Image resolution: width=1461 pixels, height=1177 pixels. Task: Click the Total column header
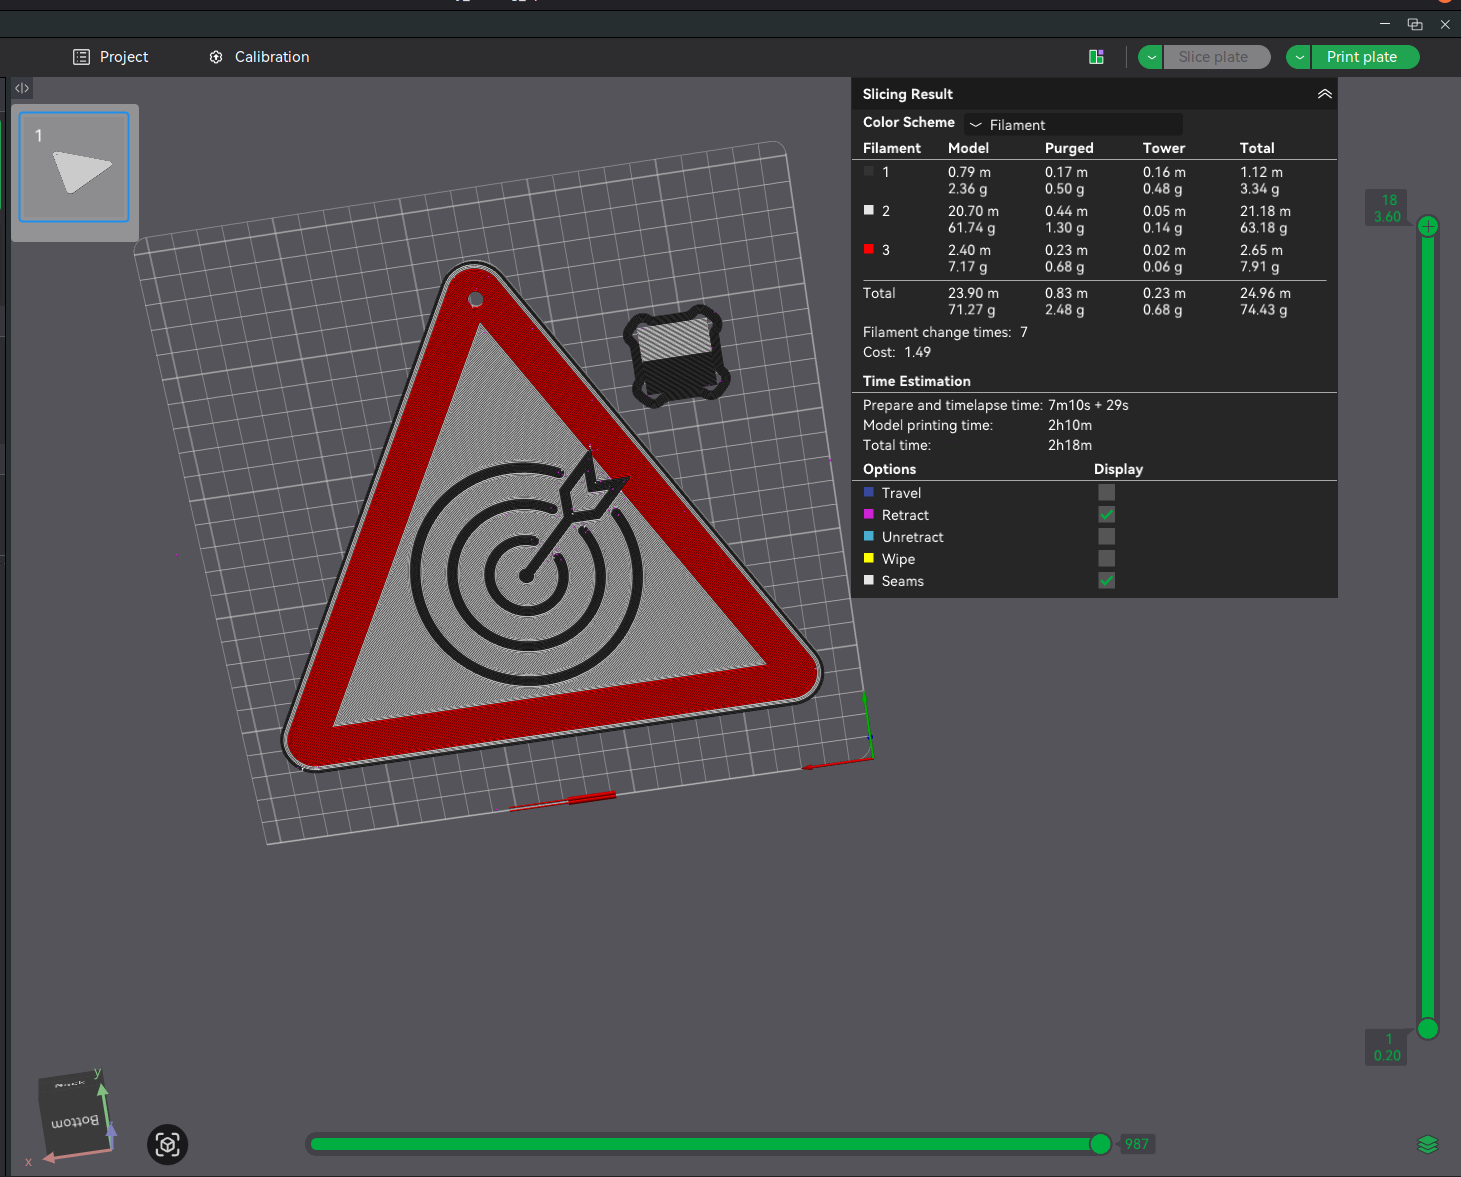(1257, 148)
